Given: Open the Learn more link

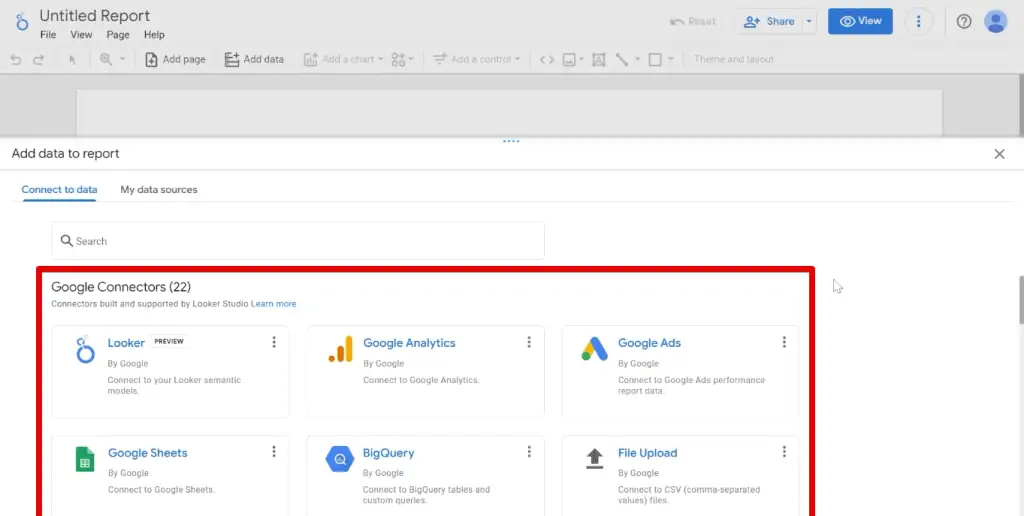Looking at the screenshot, I should (x=274, y=304).
